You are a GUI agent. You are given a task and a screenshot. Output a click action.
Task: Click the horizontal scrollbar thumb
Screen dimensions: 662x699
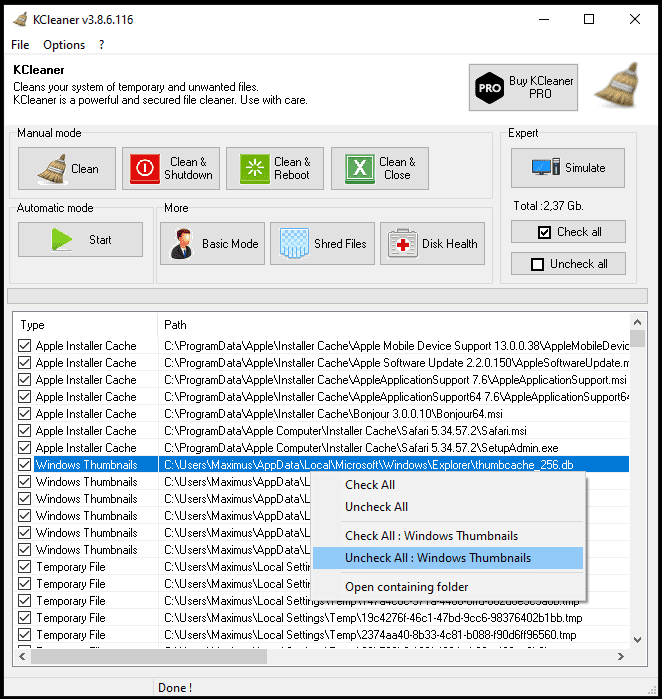(x=149, y=656)
